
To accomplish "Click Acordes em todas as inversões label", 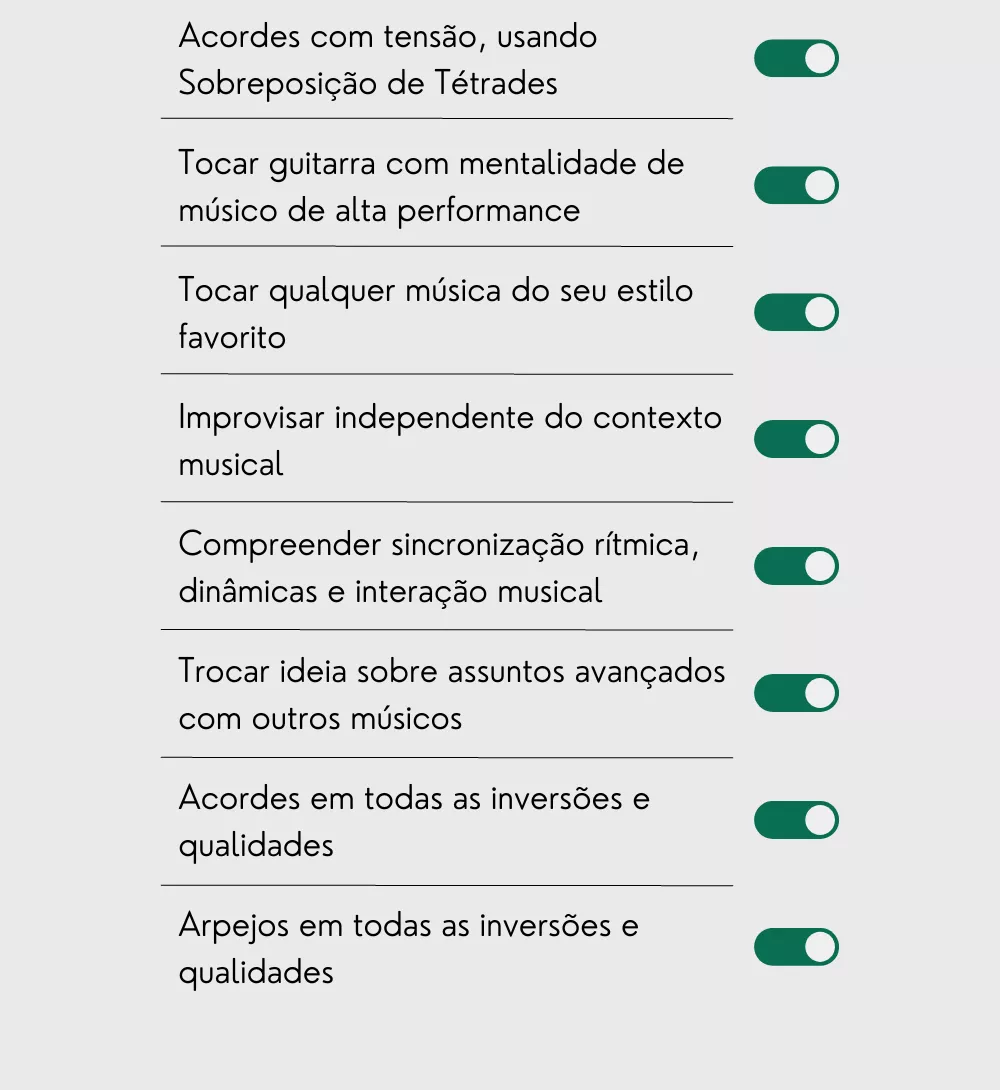I will [x=414, y=799].
